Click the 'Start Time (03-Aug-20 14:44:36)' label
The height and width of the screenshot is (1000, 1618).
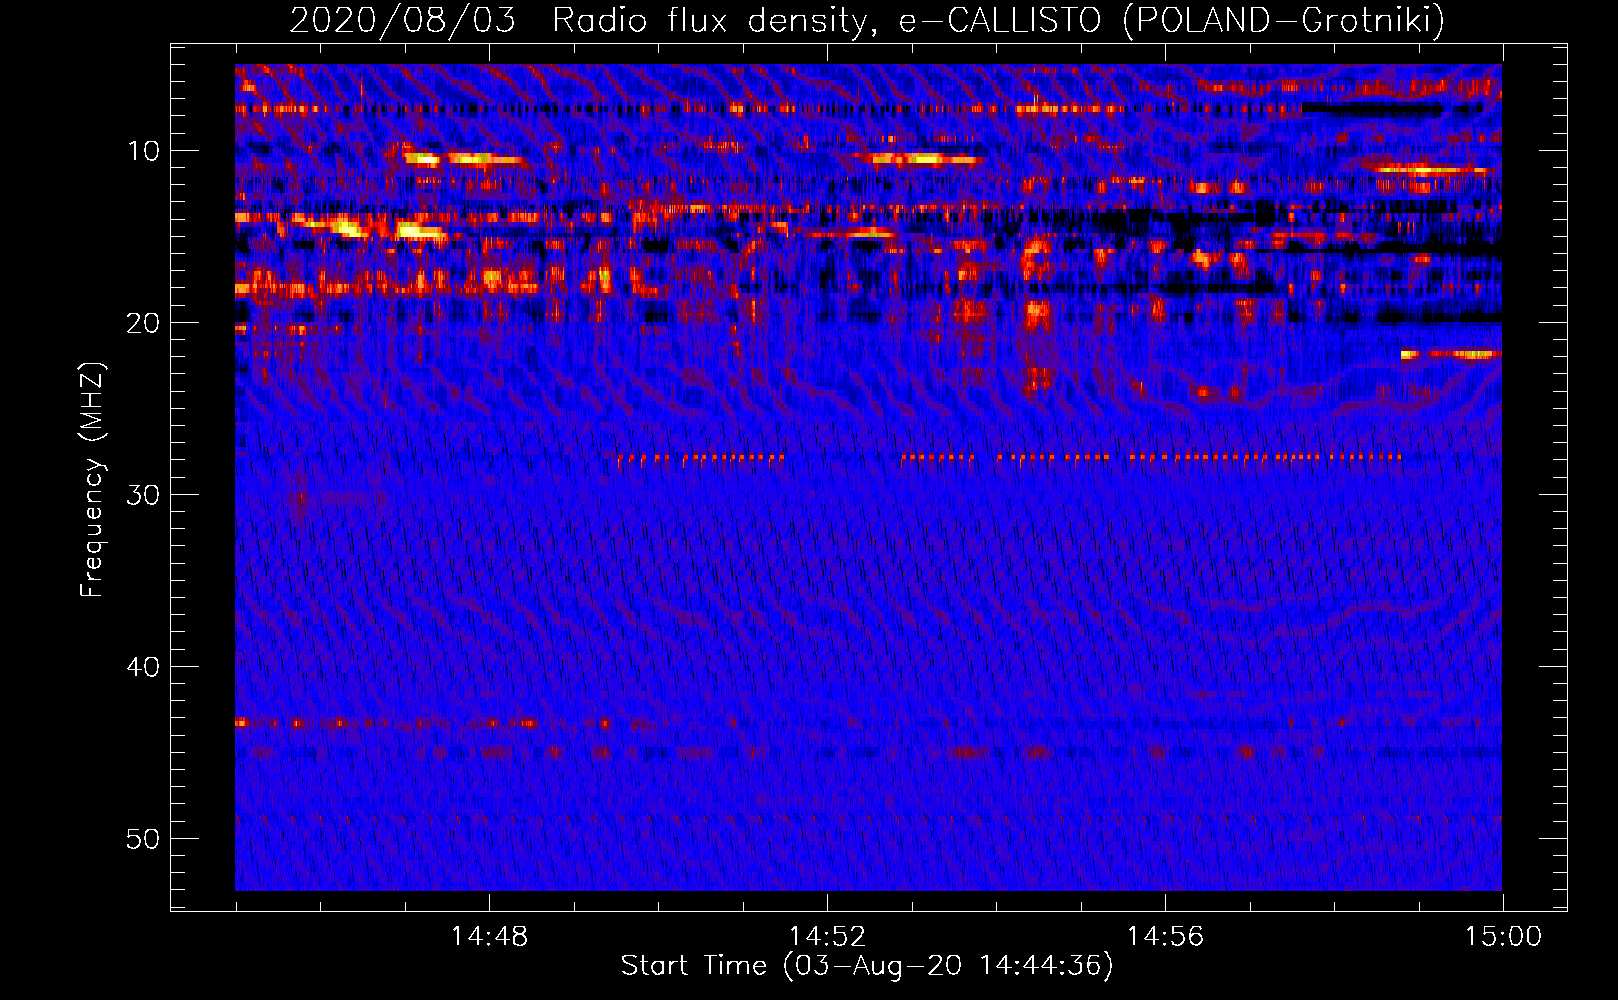[867, 966]
